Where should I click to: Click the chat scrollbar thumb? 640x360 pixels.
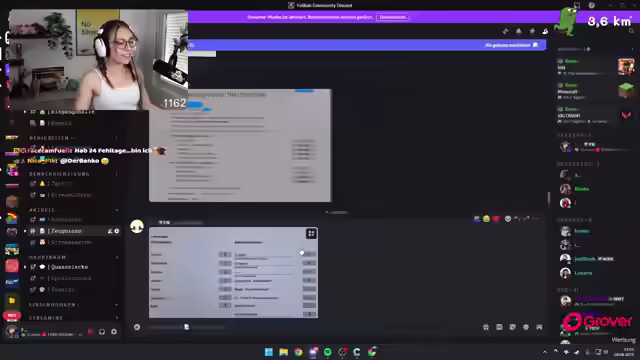549,199
